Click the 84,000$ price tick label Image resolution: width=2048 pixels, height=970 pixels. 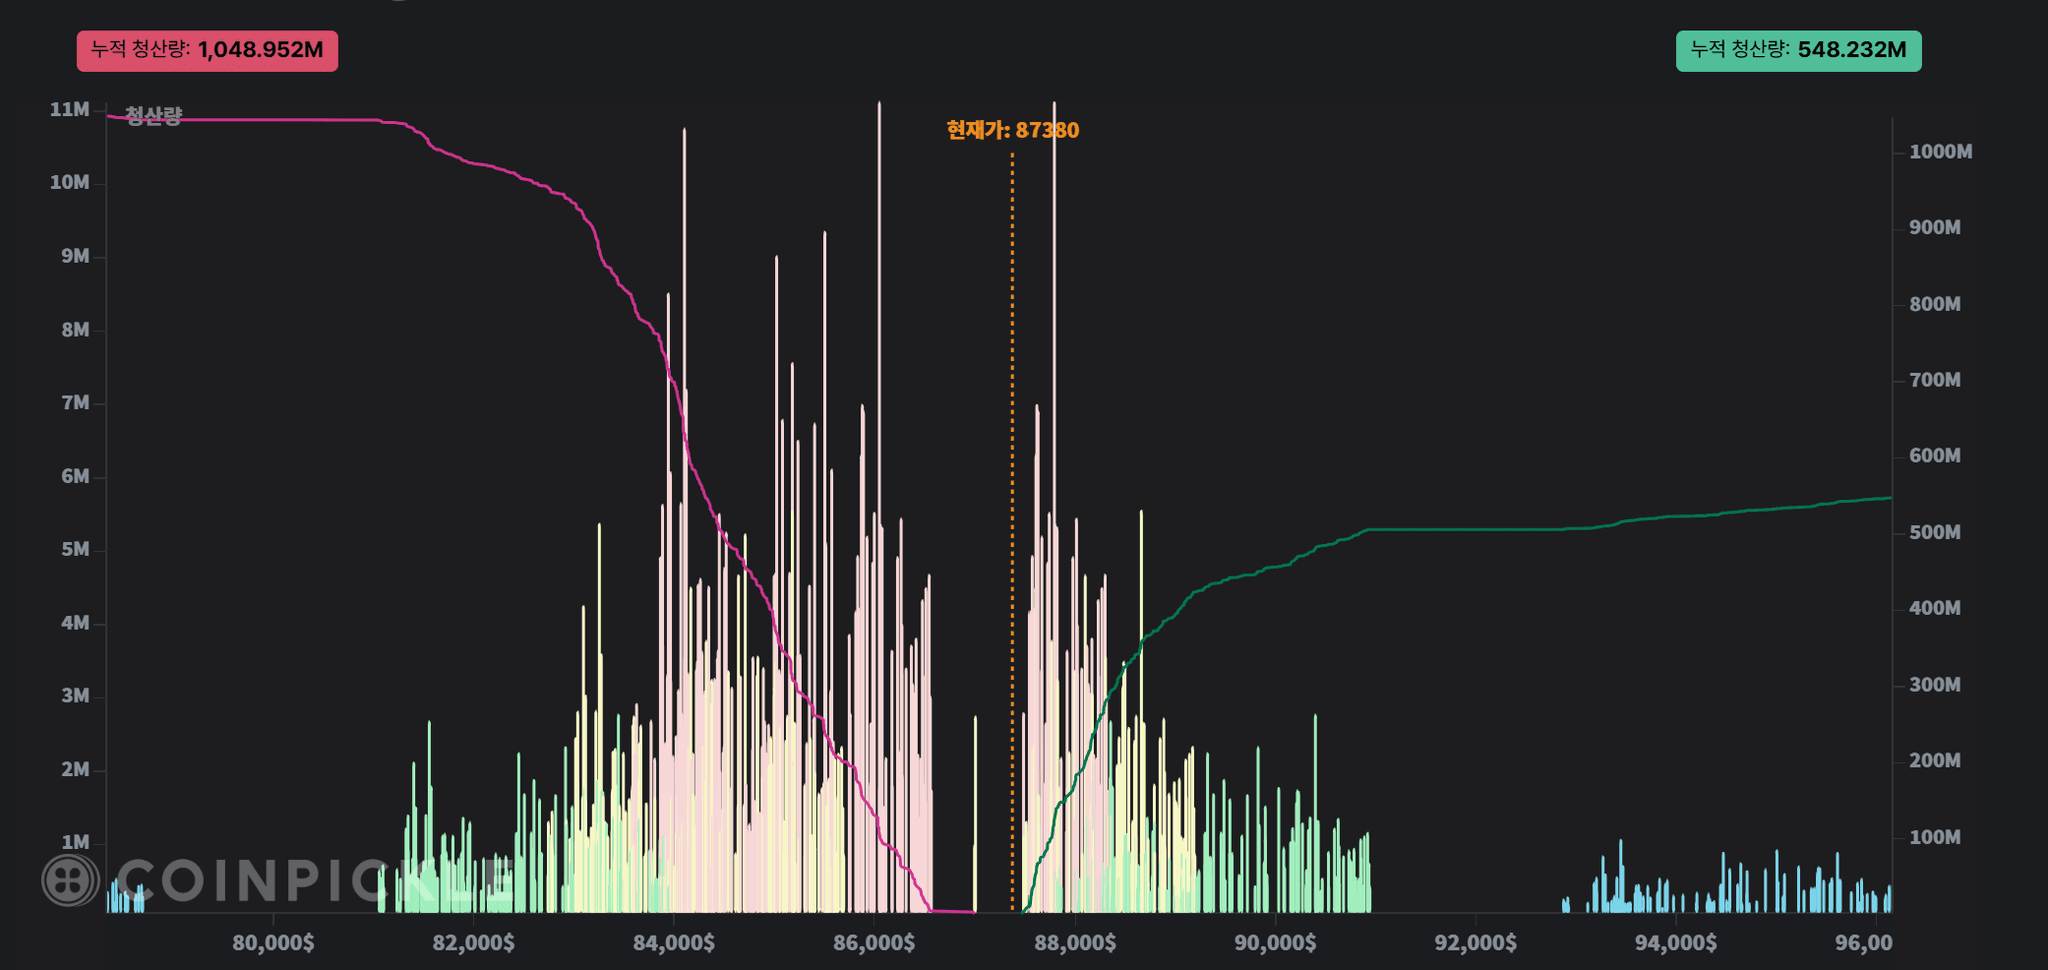[674, 942]
